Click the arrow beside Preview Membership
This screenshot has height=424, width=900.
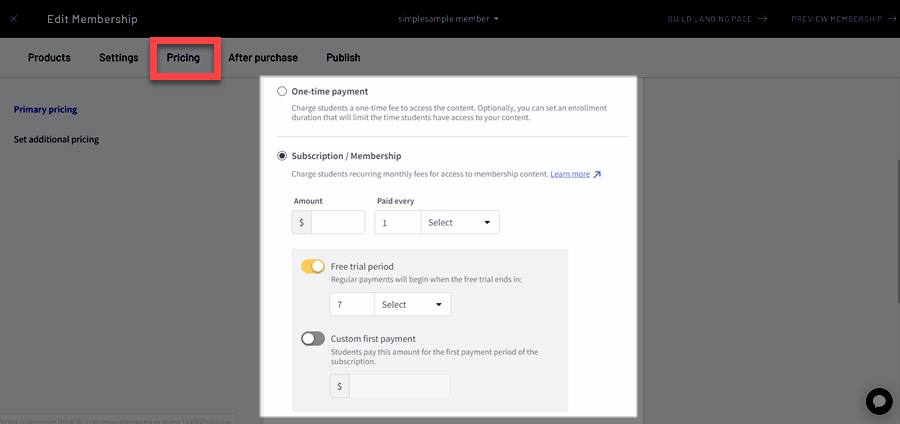tap(890, 19)
